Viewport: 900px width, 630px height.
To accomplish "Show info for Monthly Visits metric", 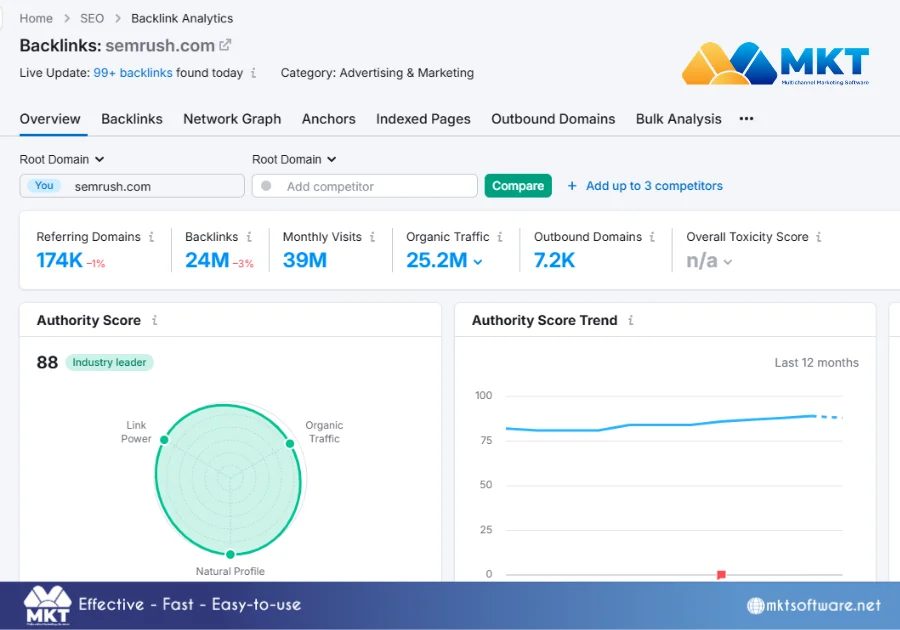I will click(373, 236).
